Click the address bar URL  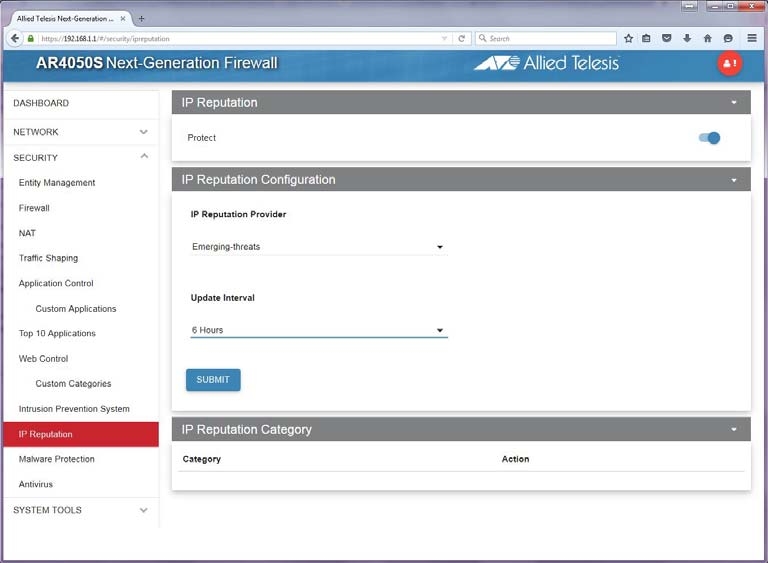click(105, 38)
